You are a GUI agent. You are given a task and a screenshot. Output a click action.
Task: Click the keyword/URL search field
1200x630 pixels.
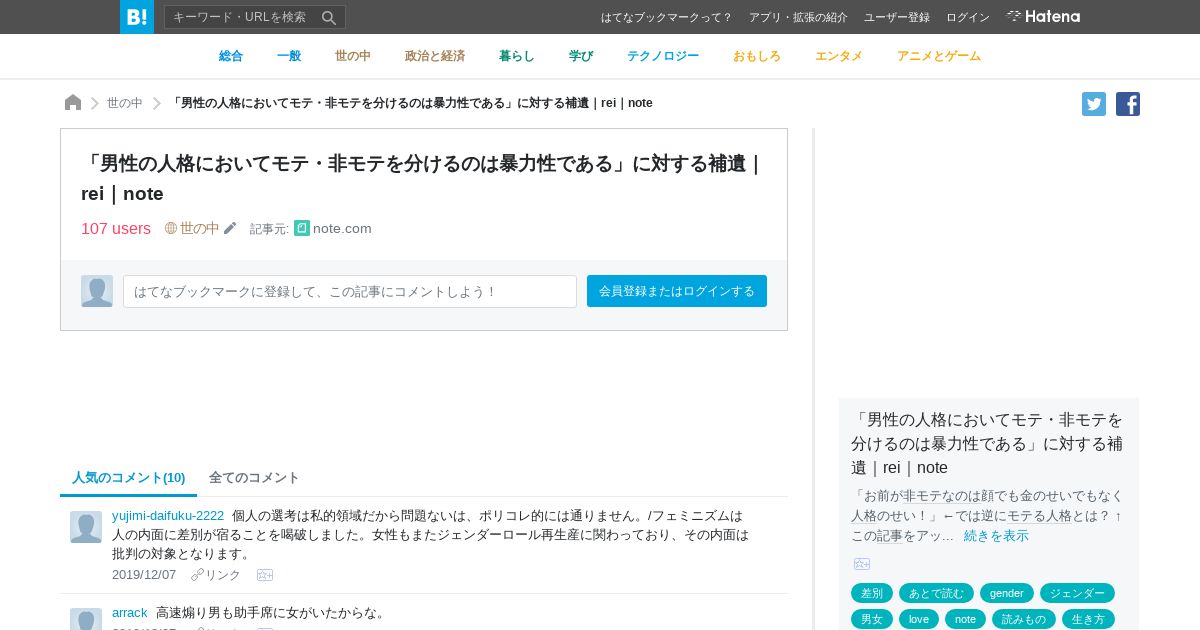tap(242, 17)
